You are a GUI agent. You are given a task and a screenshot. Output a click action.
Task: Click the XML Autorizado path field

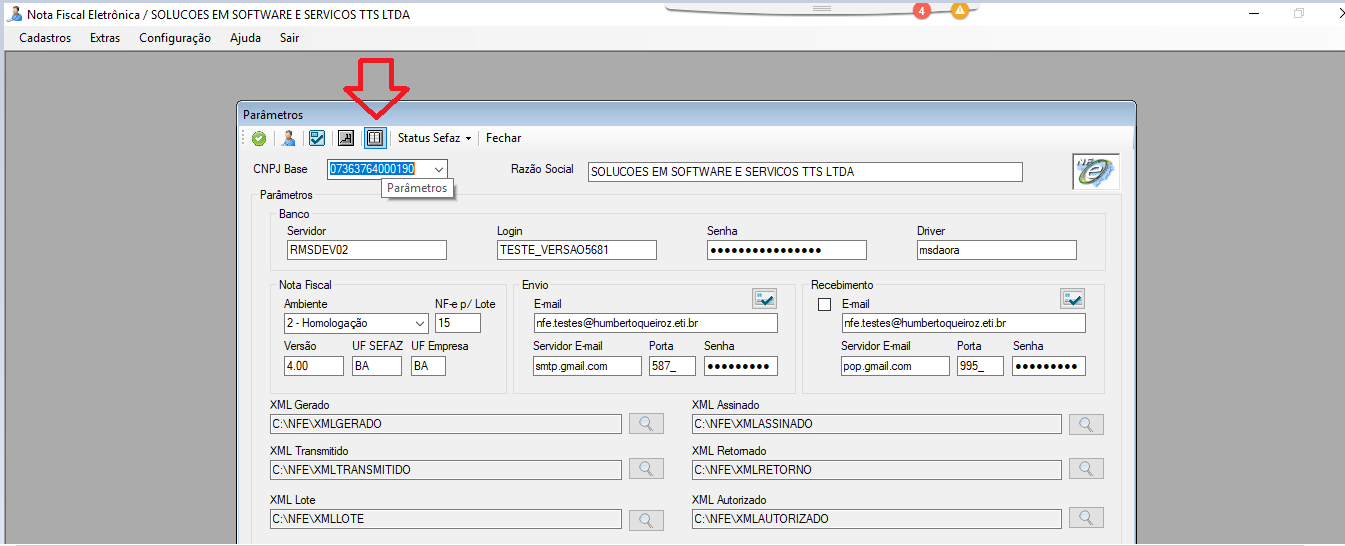[877, 519]
